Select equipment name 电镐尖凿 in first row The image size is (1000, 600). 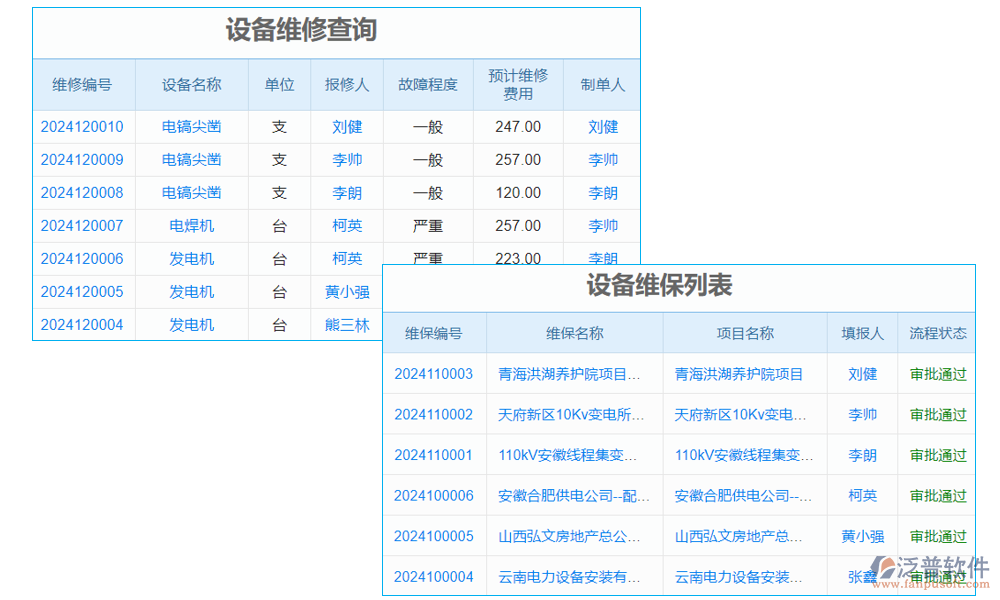[x=191, y=126]
